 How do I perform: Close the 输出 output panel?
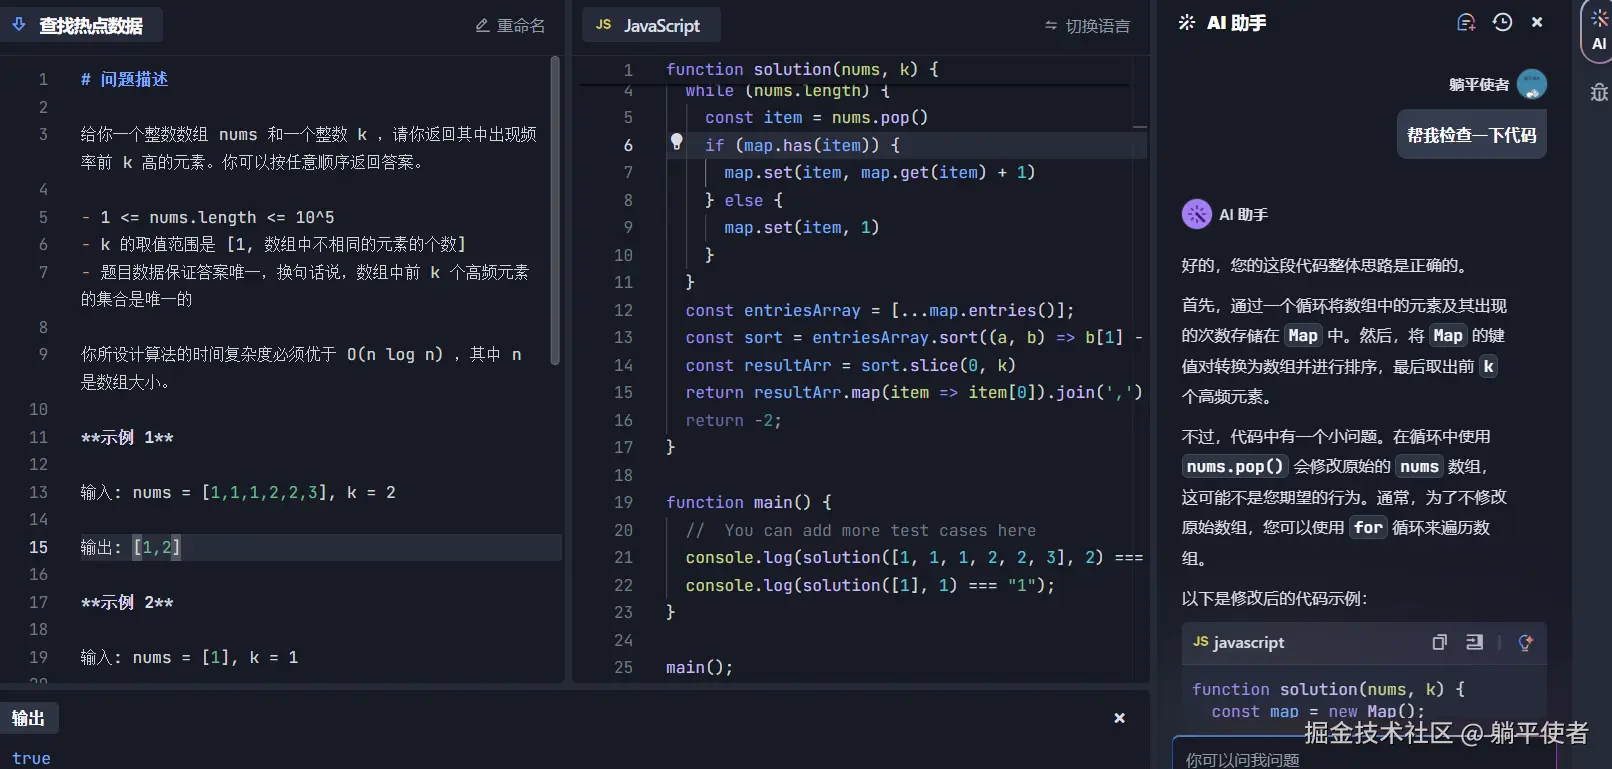coord(1119,718)
